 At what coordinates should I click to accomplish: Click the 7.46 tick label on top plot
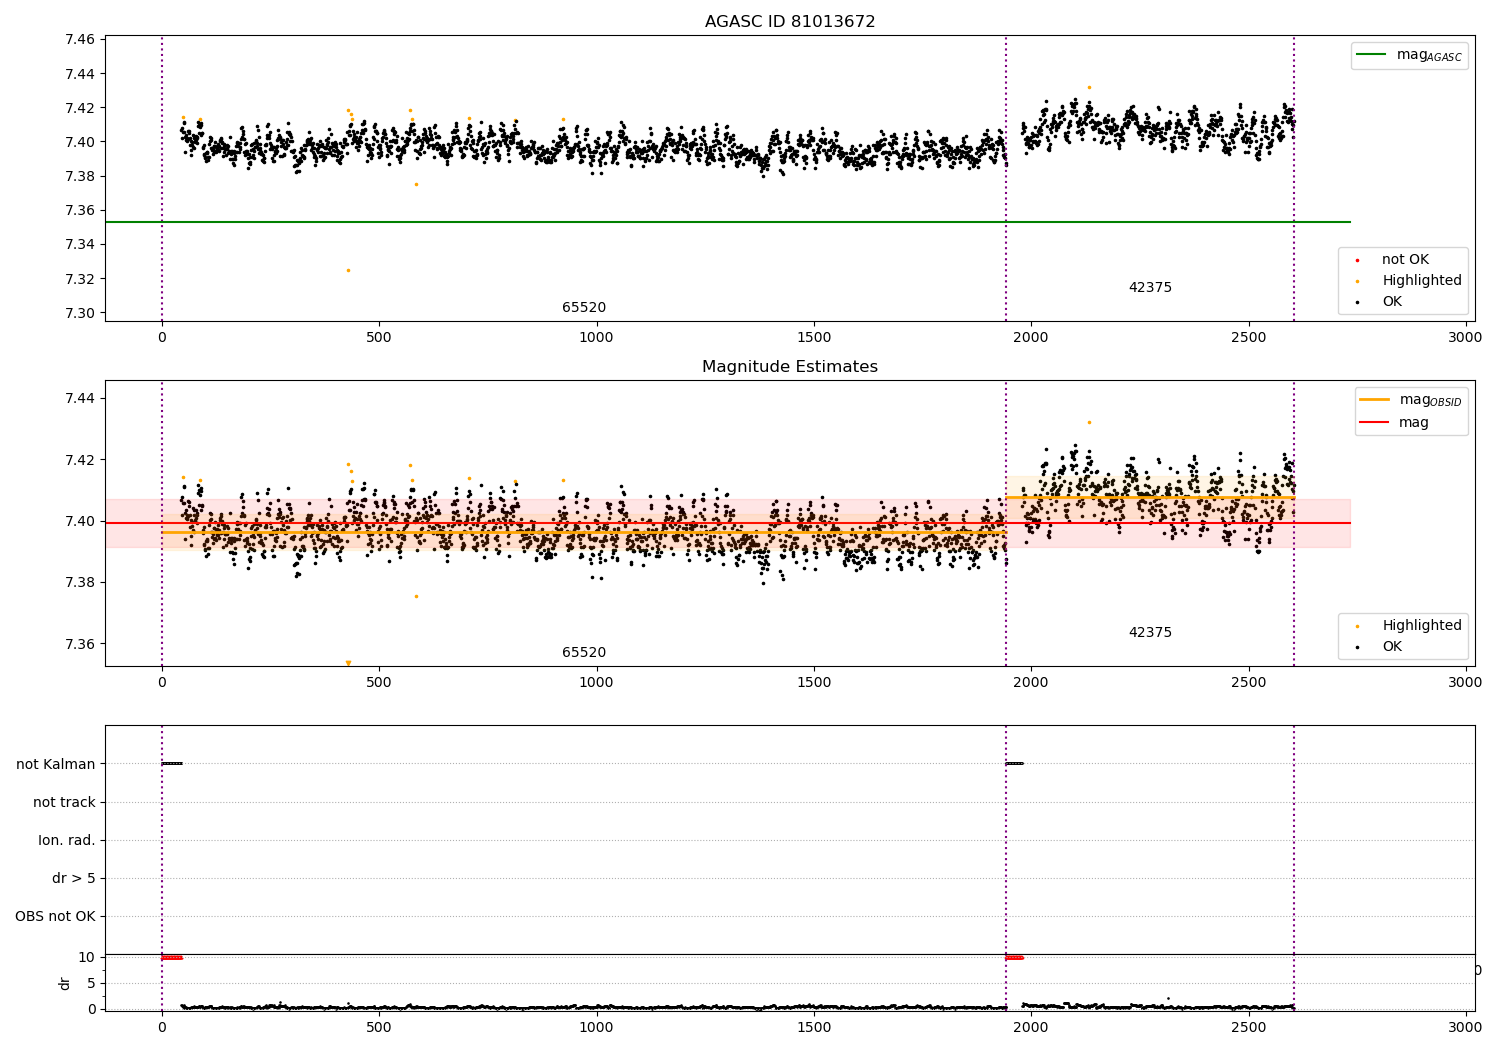click(x=80, y=40)
